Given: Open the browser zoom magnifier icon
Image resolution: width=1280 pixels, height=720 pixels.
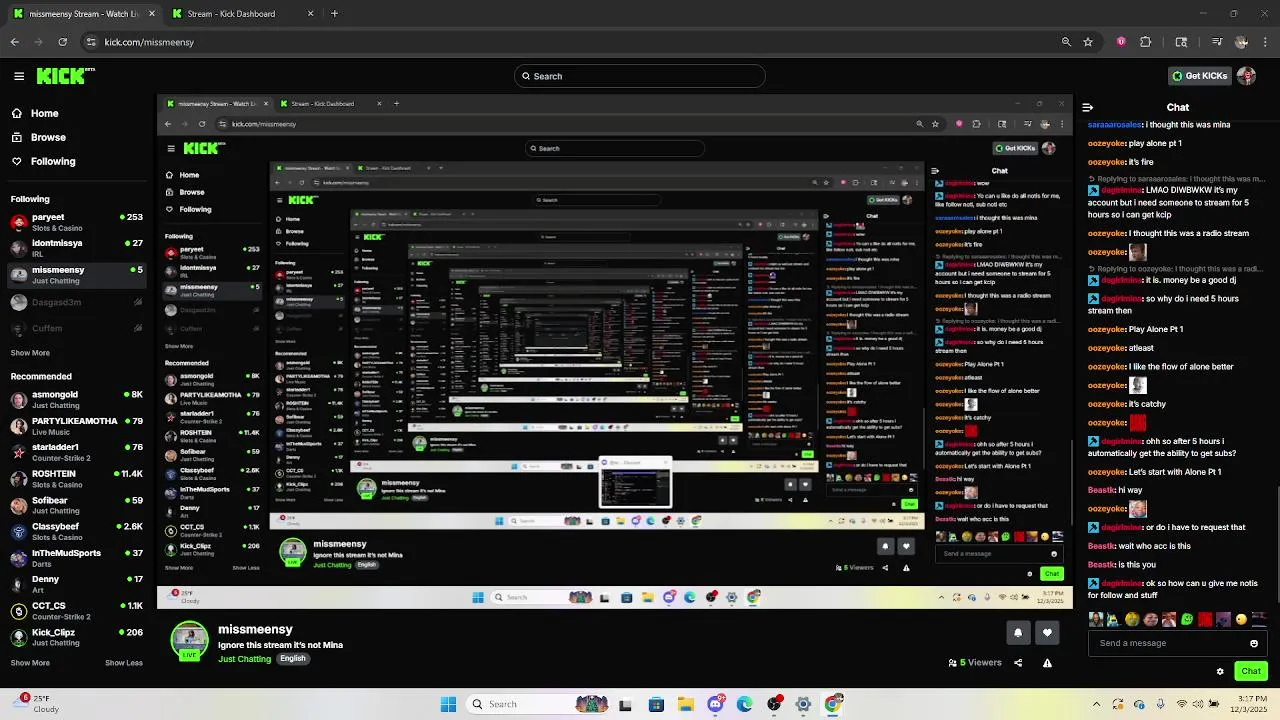Looking at the screenshot, I should (1066, 42).
